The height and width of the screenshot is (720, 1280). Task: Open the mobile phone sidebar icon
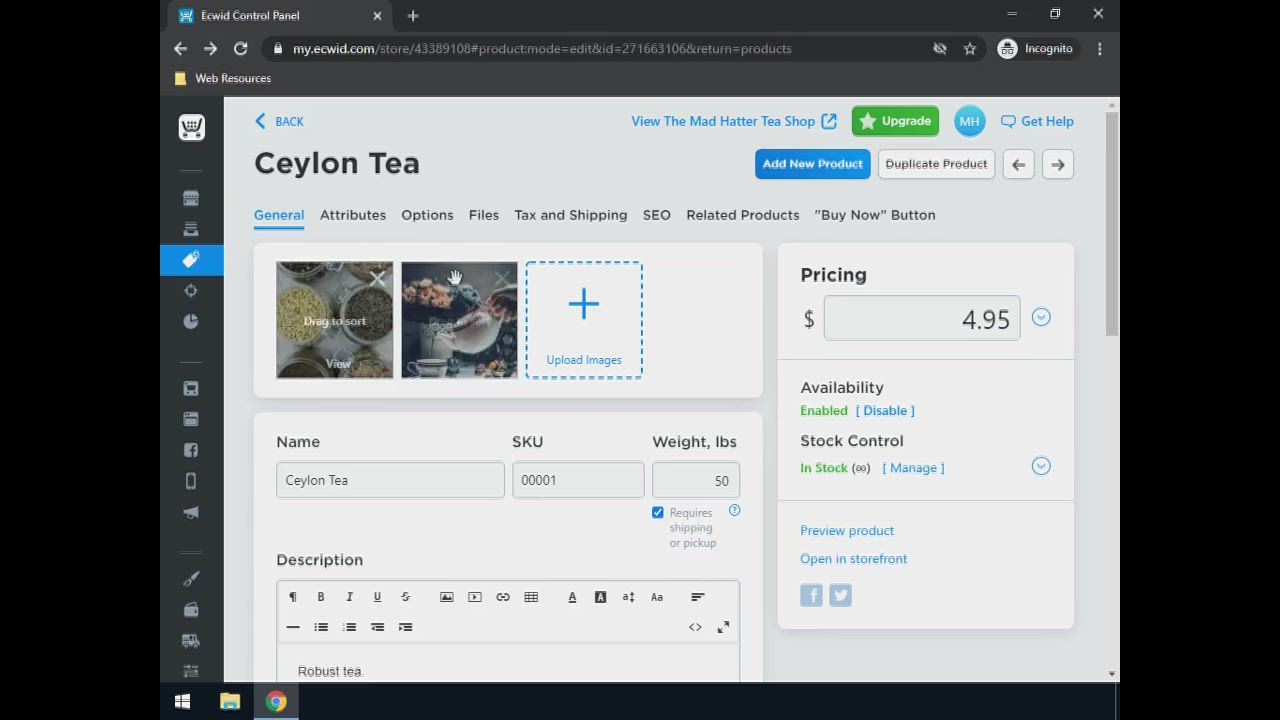point(191,481)
